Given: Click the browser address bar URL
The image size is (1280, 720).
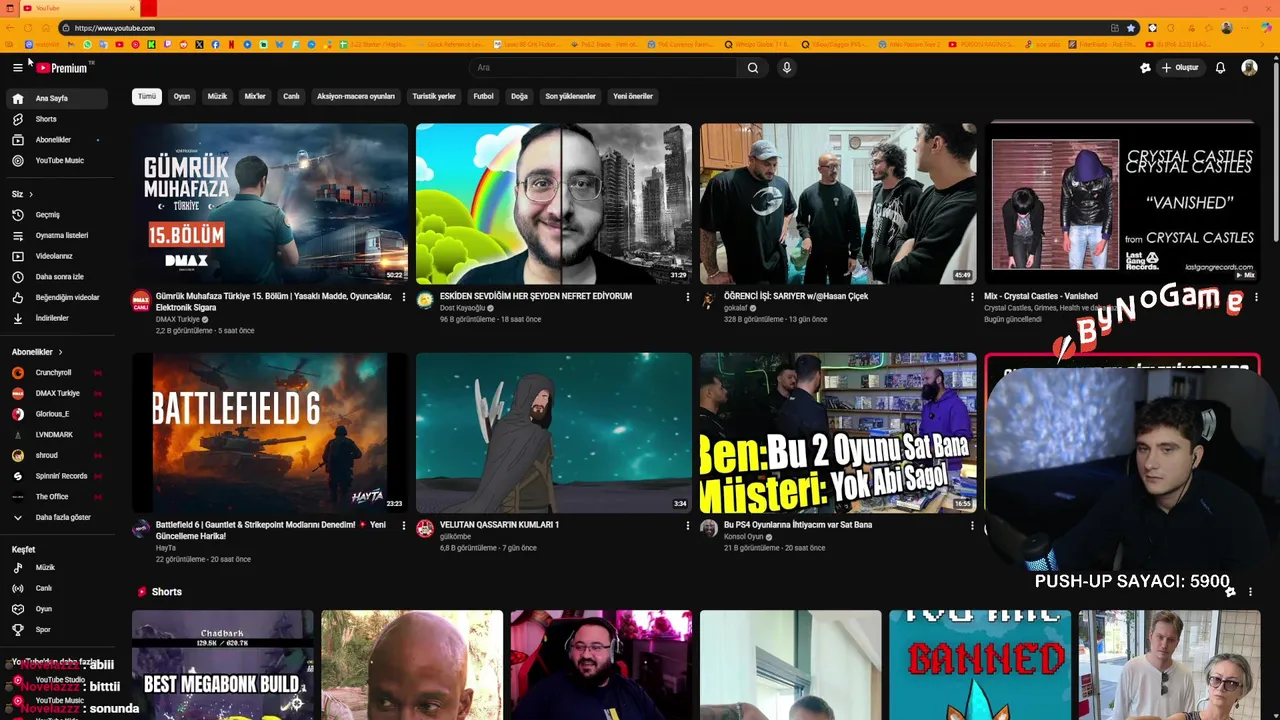Looking at the screenshot, I should point(115,28).
